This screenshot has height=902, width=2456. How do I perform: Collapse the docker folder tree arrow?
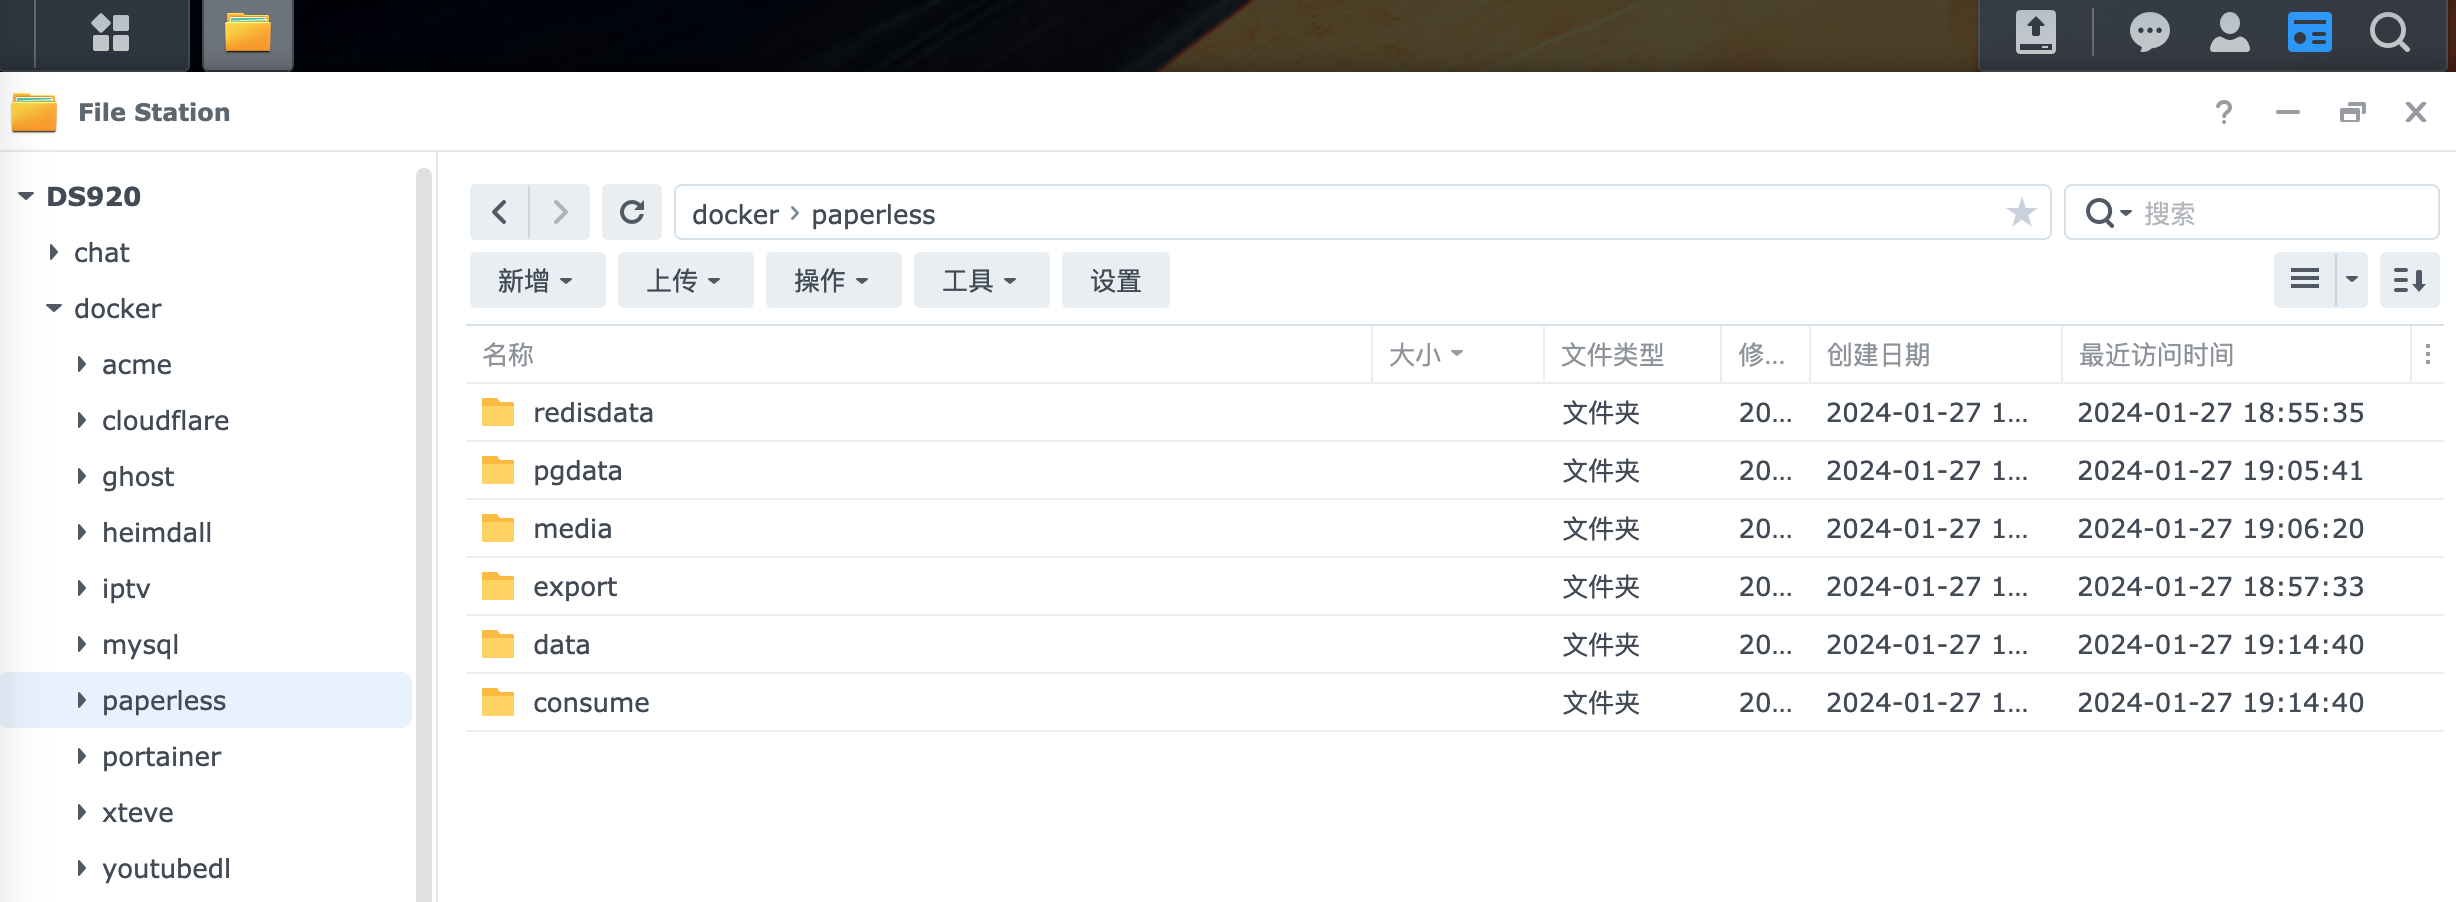[54, 308]
